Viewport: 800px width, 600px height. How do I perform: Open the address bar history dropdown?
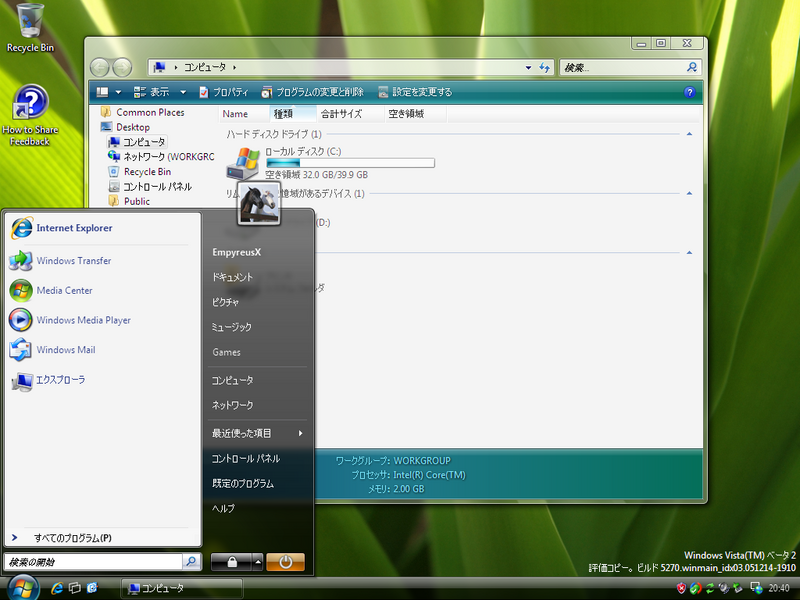pos(528,68)
